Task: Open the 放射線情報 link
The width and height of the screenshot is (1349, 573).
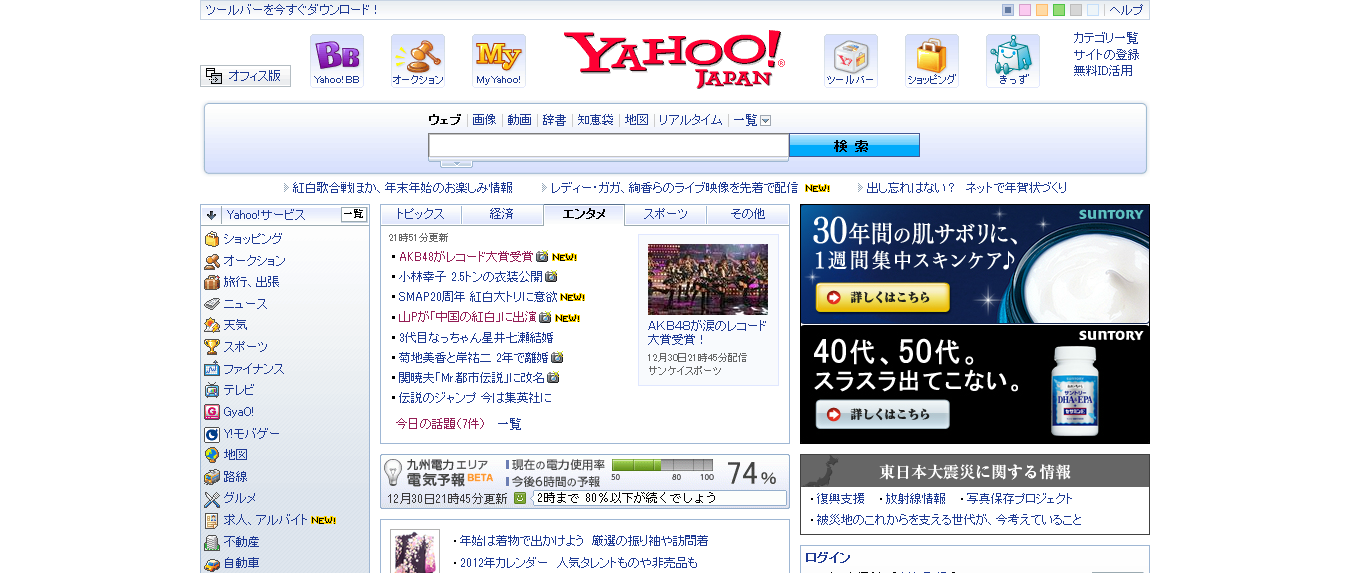Action: [x=913, y=498]
